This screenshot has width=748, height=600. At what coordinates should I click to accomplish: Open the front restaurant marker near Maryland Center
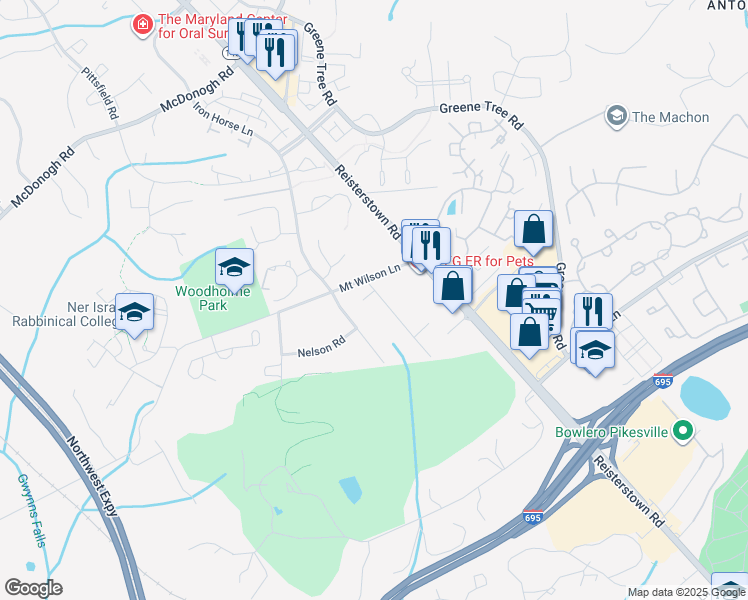275,52
